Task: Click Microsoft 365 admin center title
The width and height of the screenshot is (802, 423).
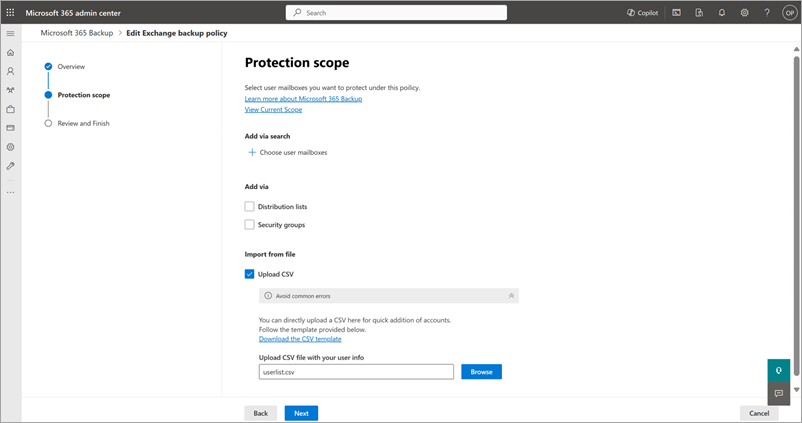Action: (x=73, y=13)
